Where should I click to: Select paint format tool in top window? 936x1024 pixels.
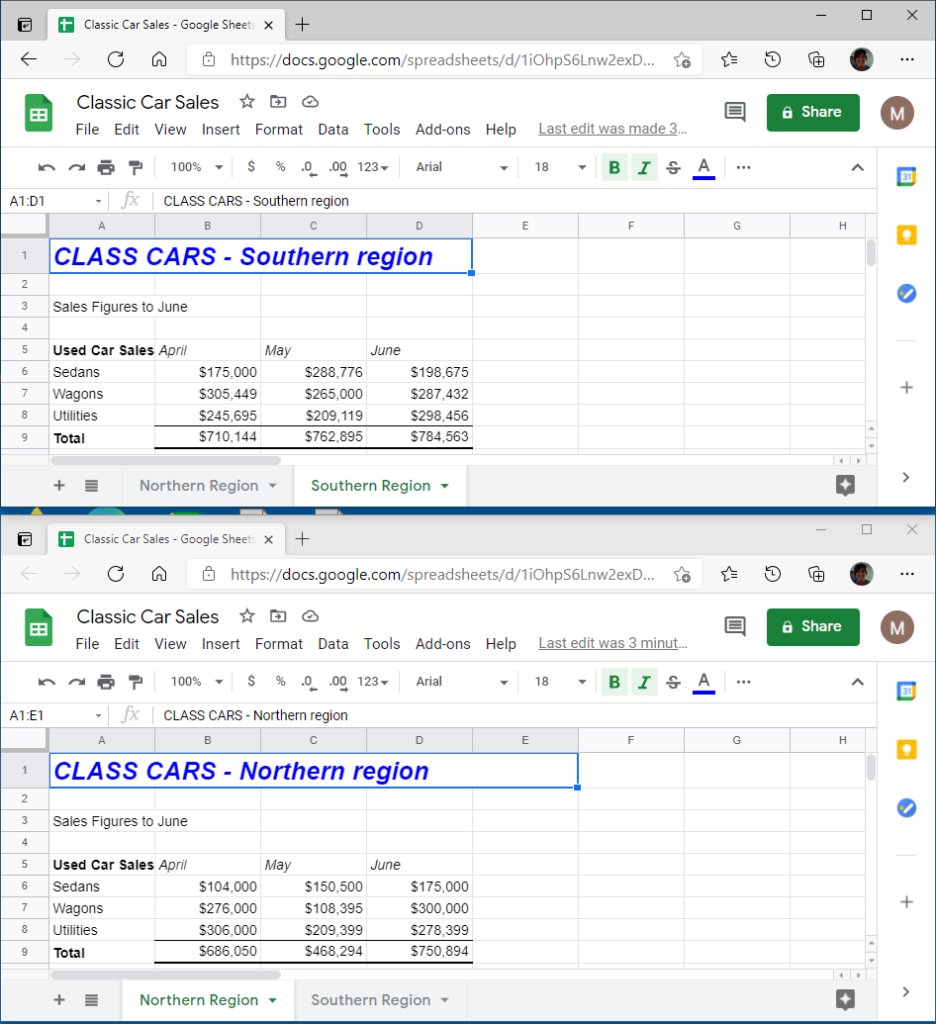point(135,167)
